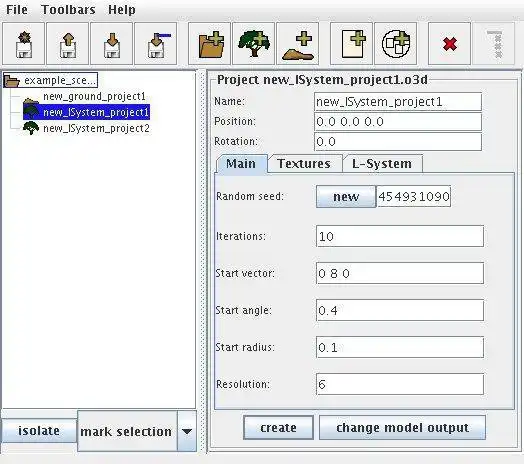The width and height of the screenshot is (524, 464).
Task: Click the save-as icon with blue bar
Action: point(156,44)
